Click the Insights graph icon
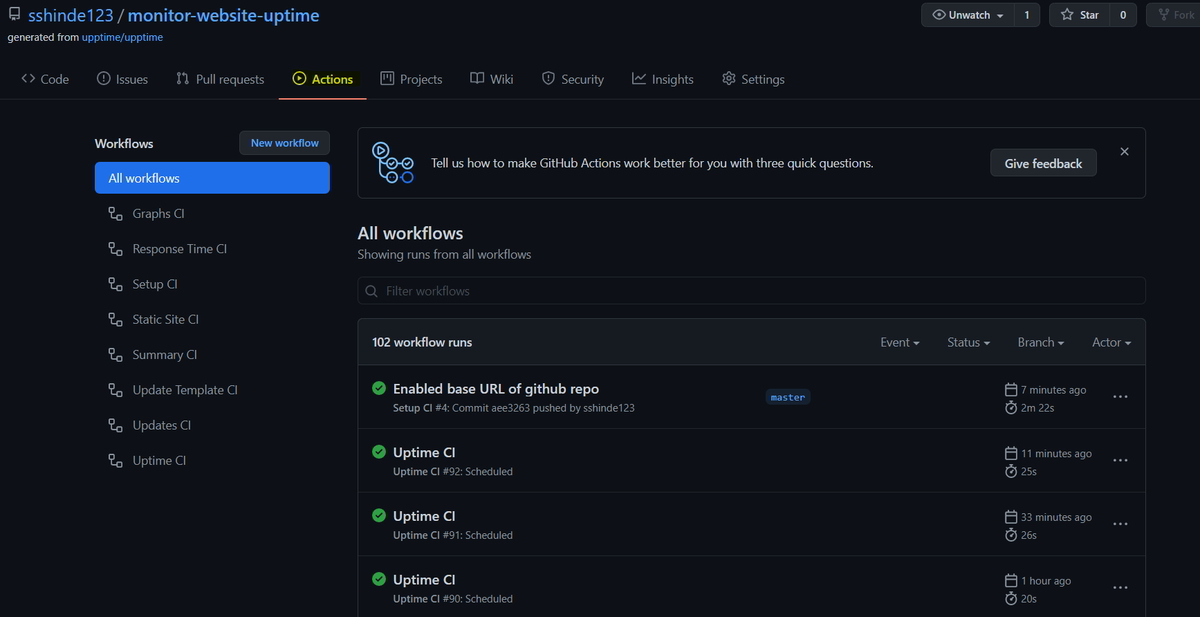1200x617 pixels. pyautogui.click(x=637, y=78)
